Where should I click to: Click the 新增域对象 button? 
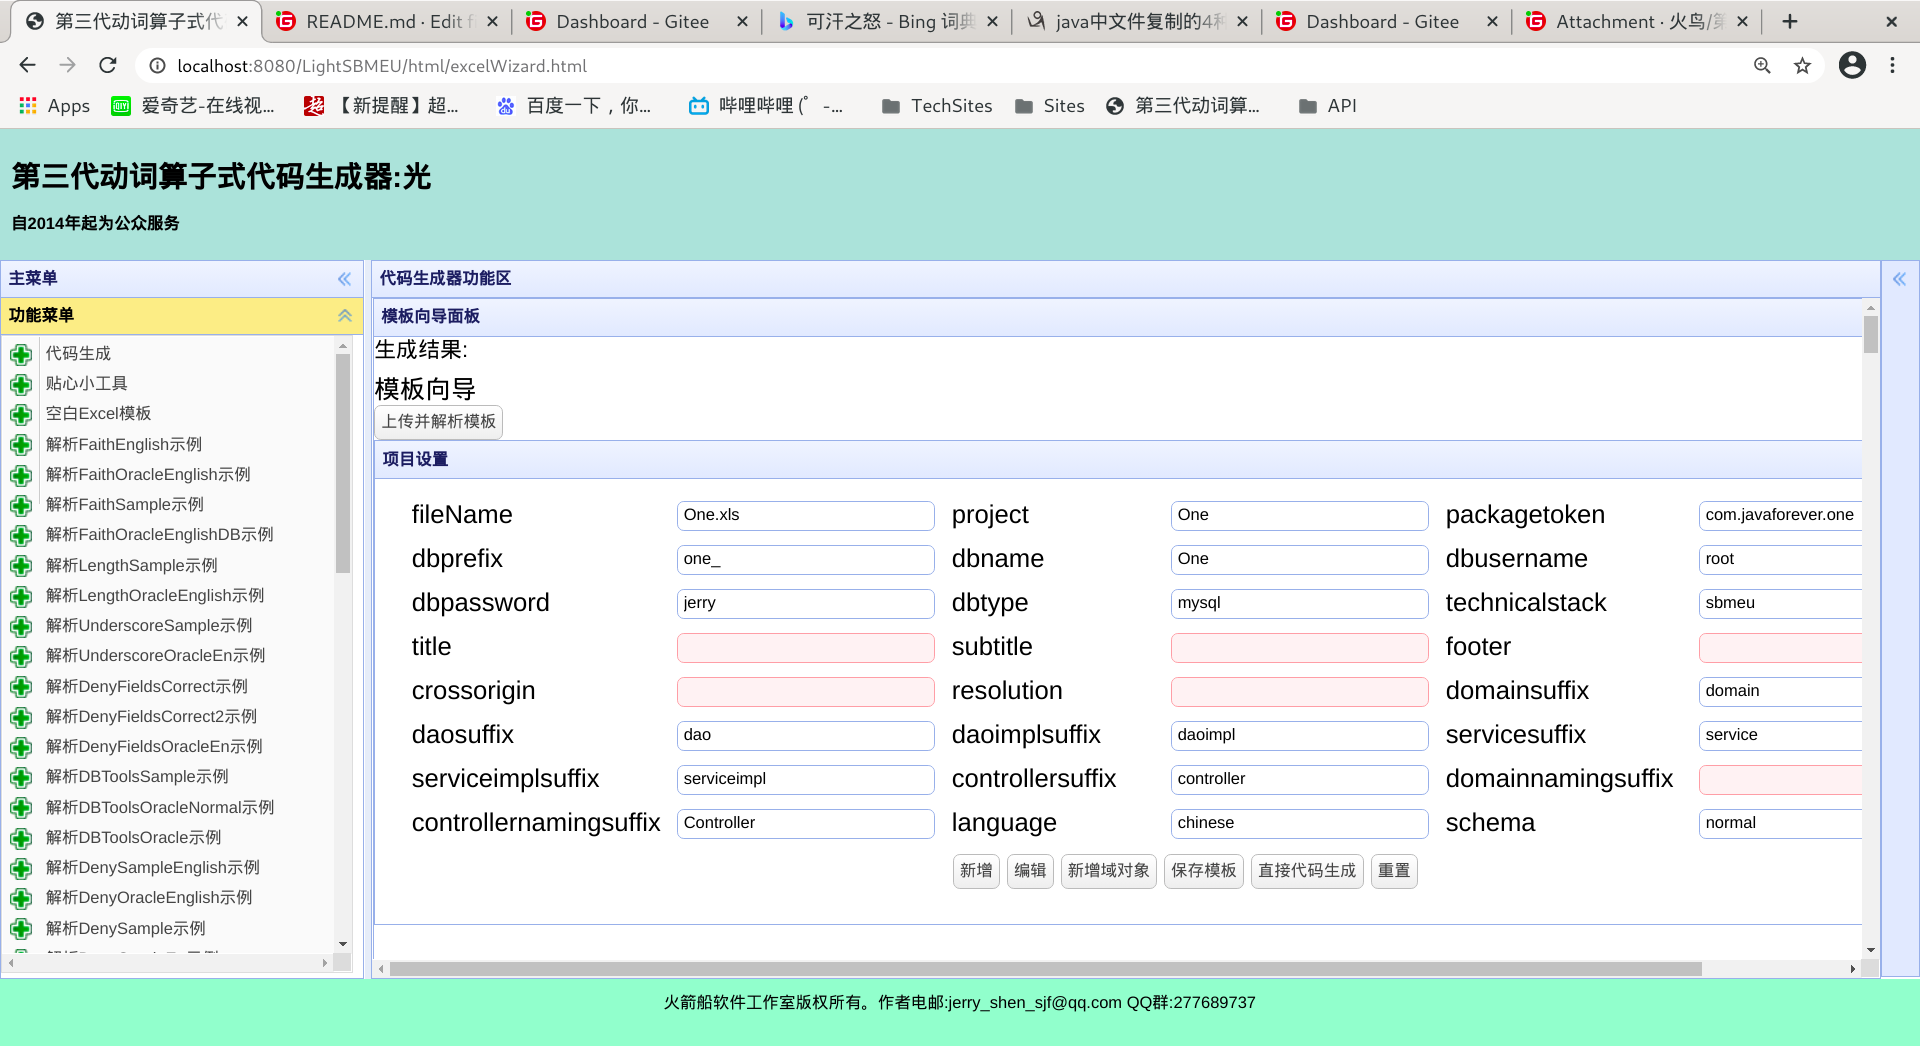click(x=1108, y=871)
